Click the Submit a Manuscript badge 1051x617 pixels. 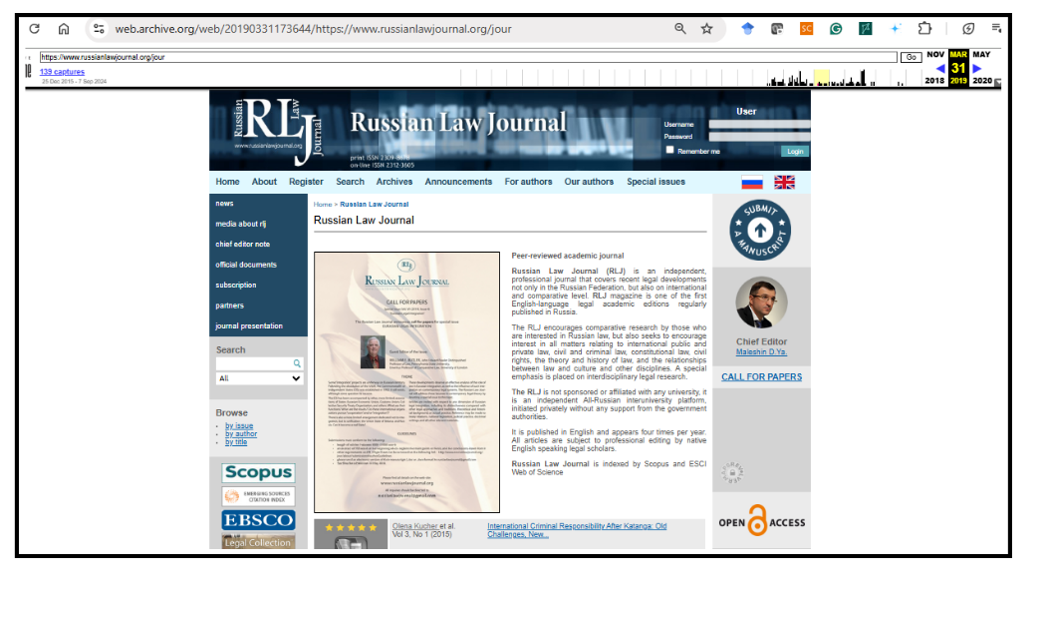[x=760, y=230]
